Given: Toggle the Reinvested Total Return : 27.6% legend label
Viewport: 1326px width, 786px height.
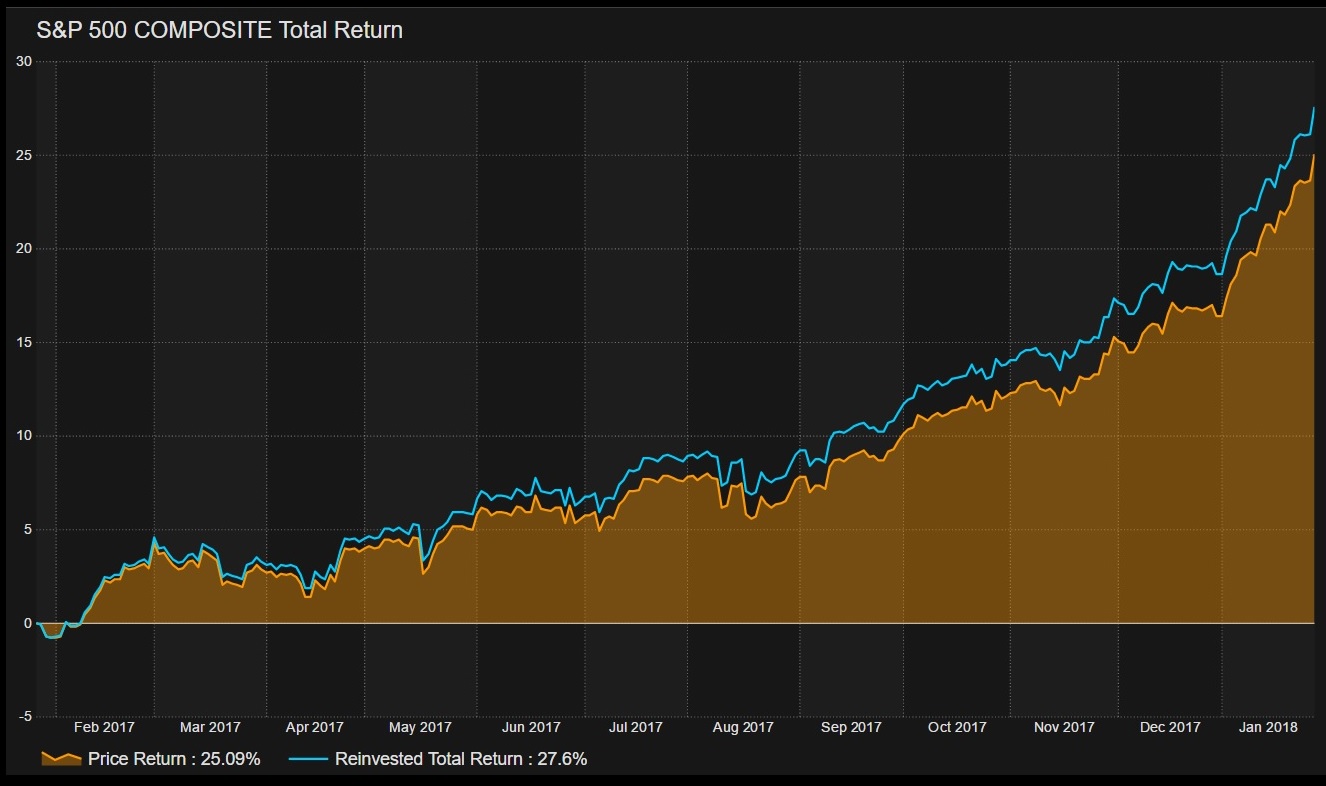Looking at the screenshot, I should (461, 759).
